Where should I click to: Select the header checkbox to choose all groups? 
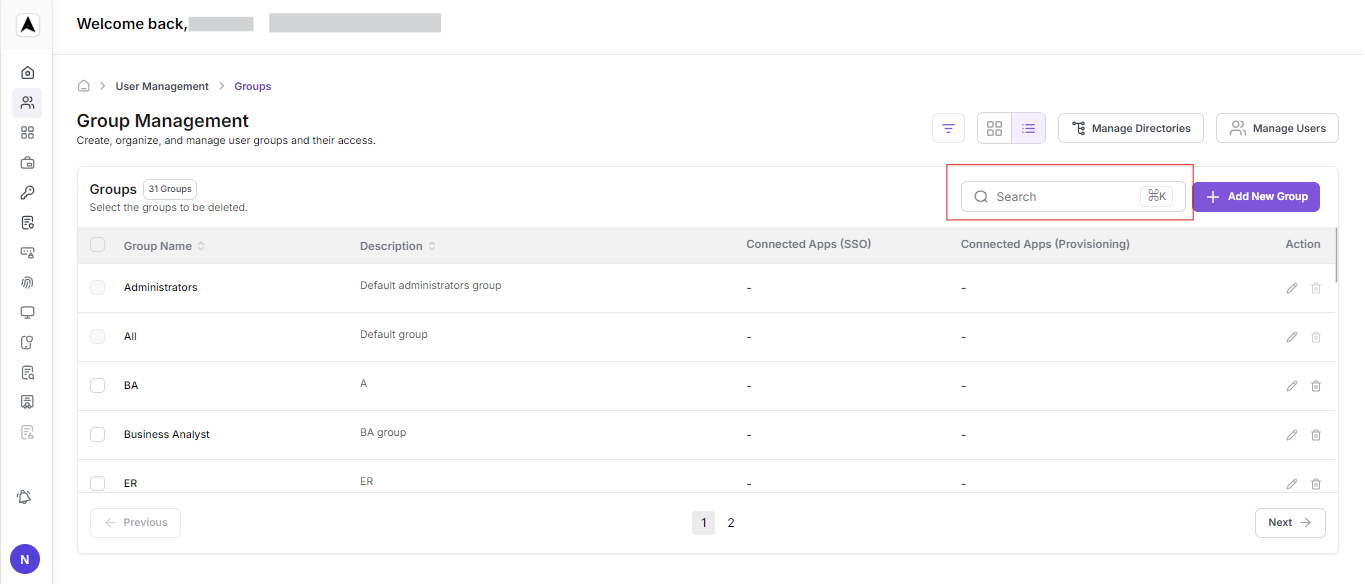click(97, 245)
